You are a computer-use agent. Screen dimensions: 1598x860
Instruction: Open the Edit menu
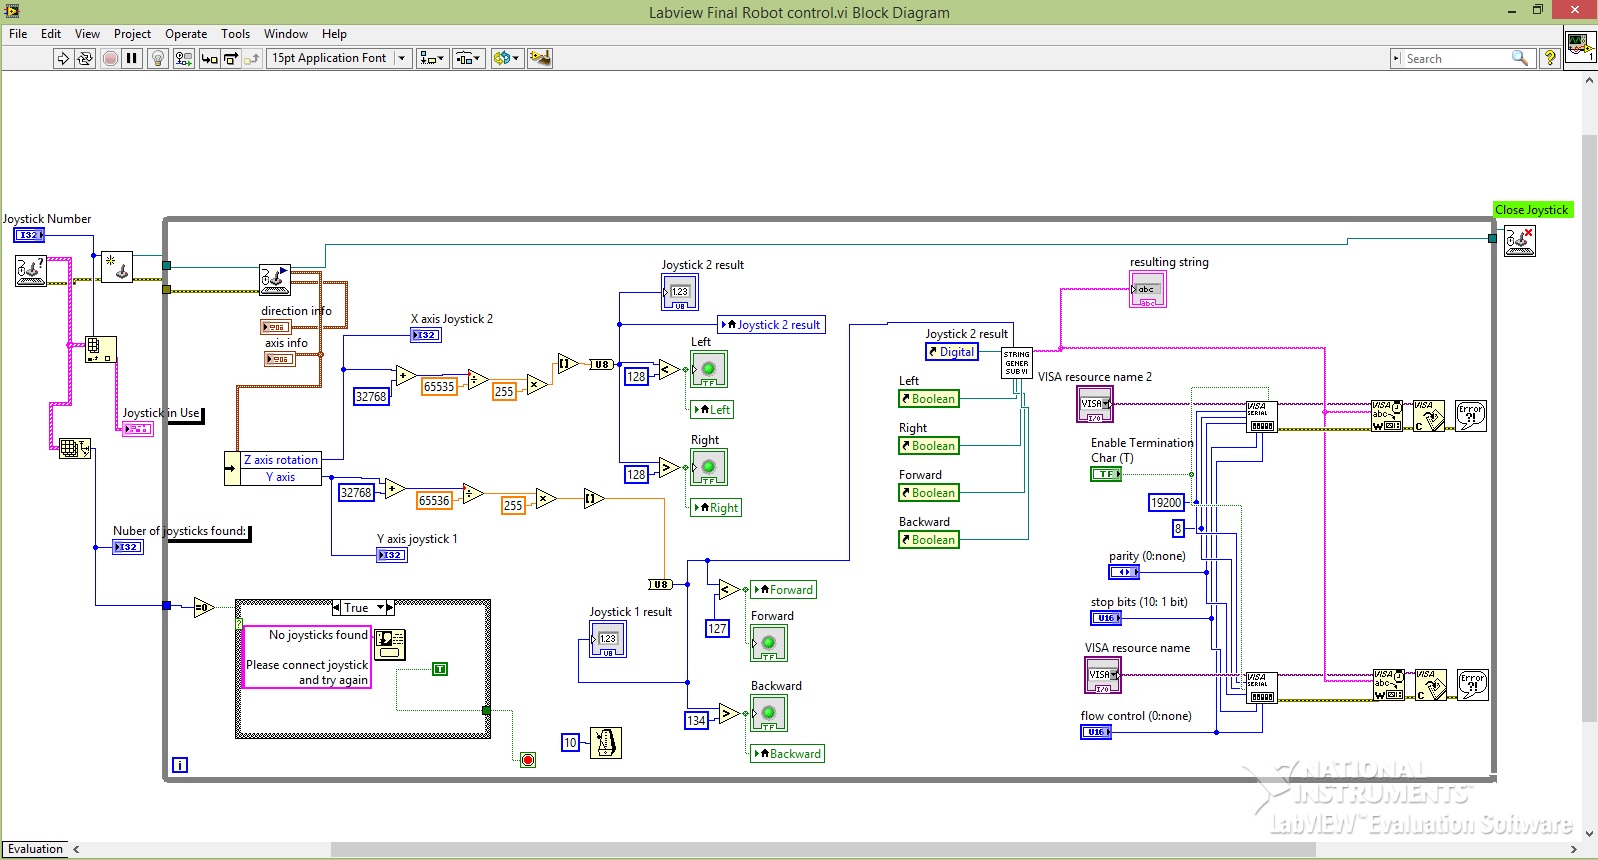pyautogui.click(x=51, y=33)
